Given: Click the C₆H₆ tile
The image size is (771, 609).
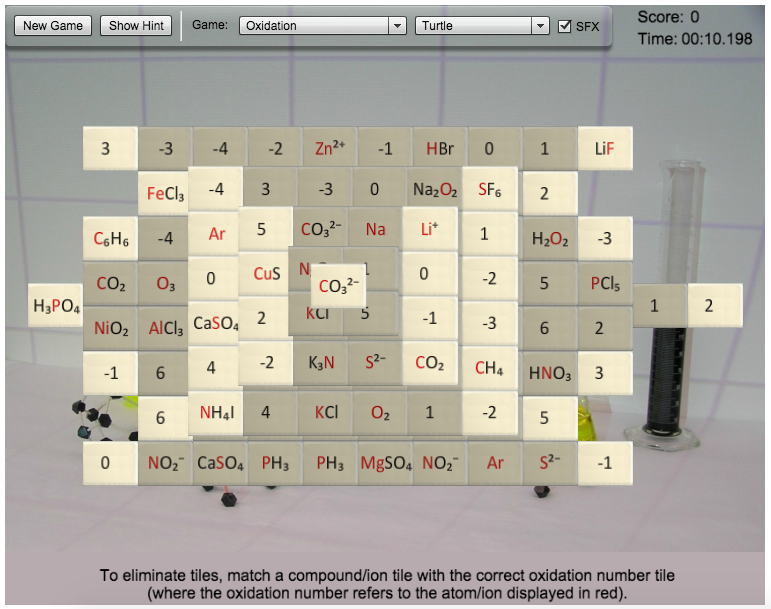Looking at the screenshot, I should pos(111,239).
